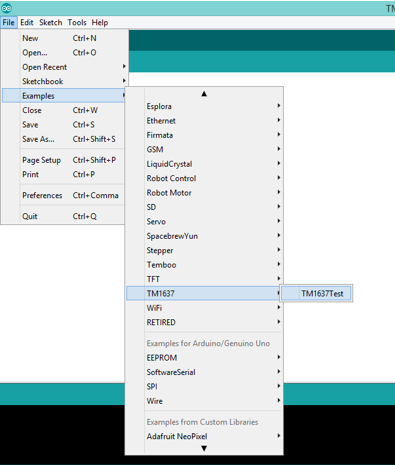The height and width of the screenshot is (465, 395).
Task: Open the Wire examples submenu
Action: 204,401
